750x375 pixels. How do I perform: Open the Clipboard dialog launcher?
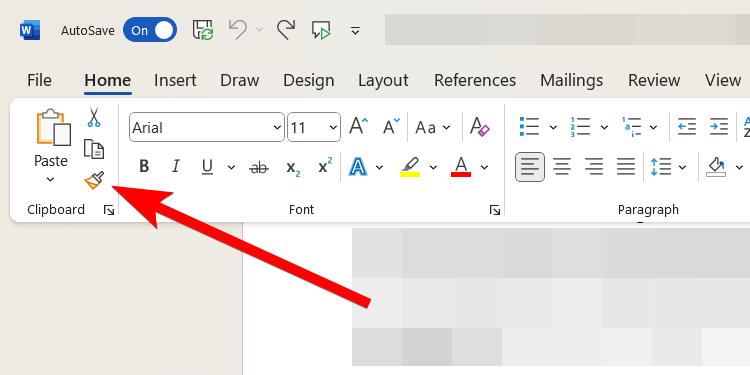[109, 210]
